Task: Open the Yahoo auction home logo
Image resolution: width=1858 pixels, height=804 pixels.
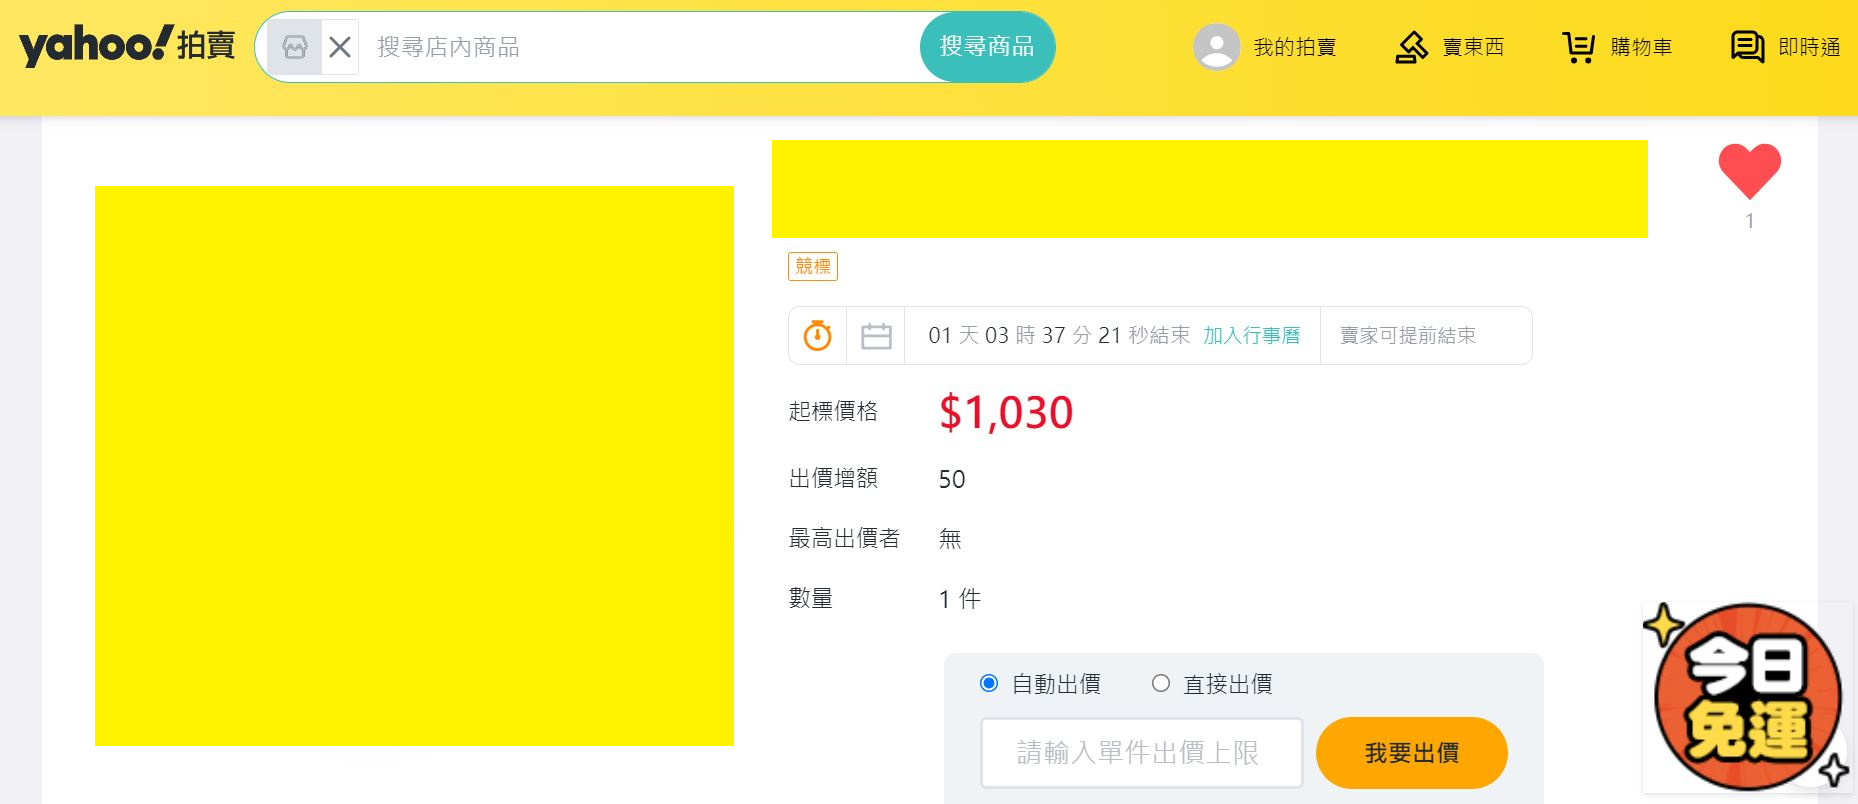Action: coord(127,46)
